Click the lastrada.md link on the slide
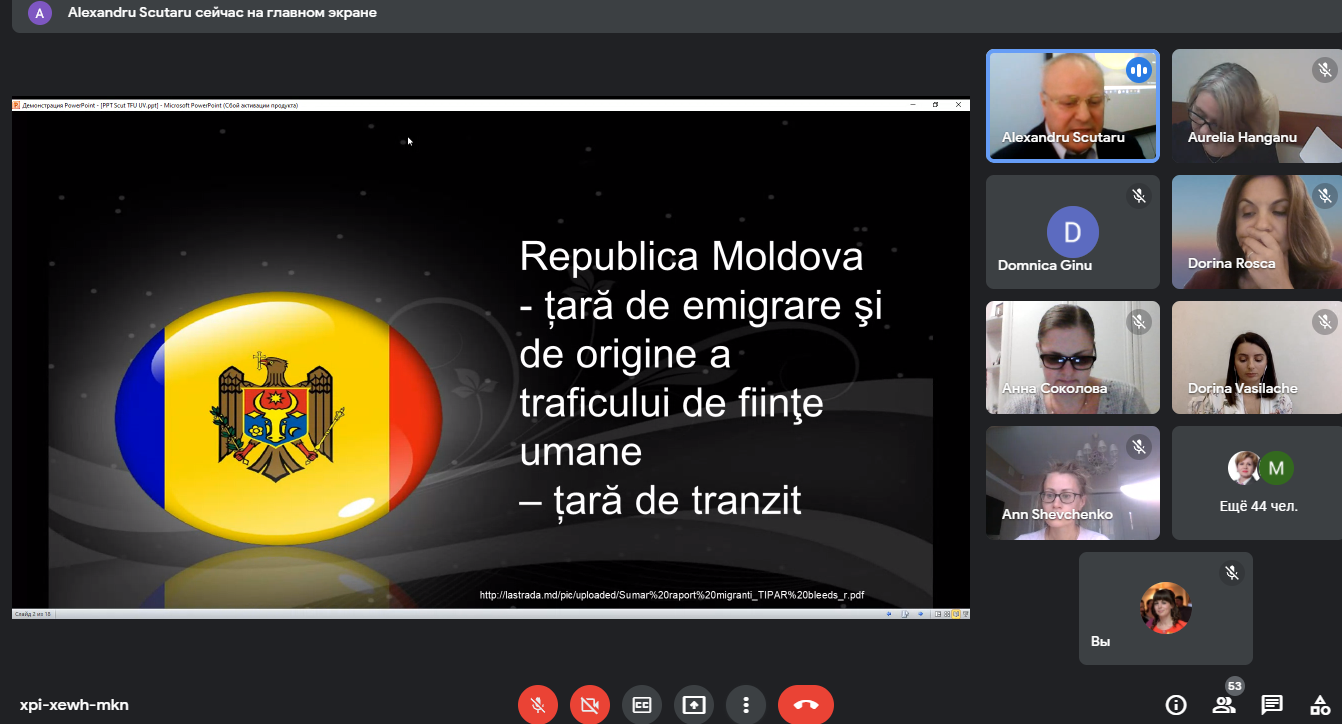 tap(671, 595)
